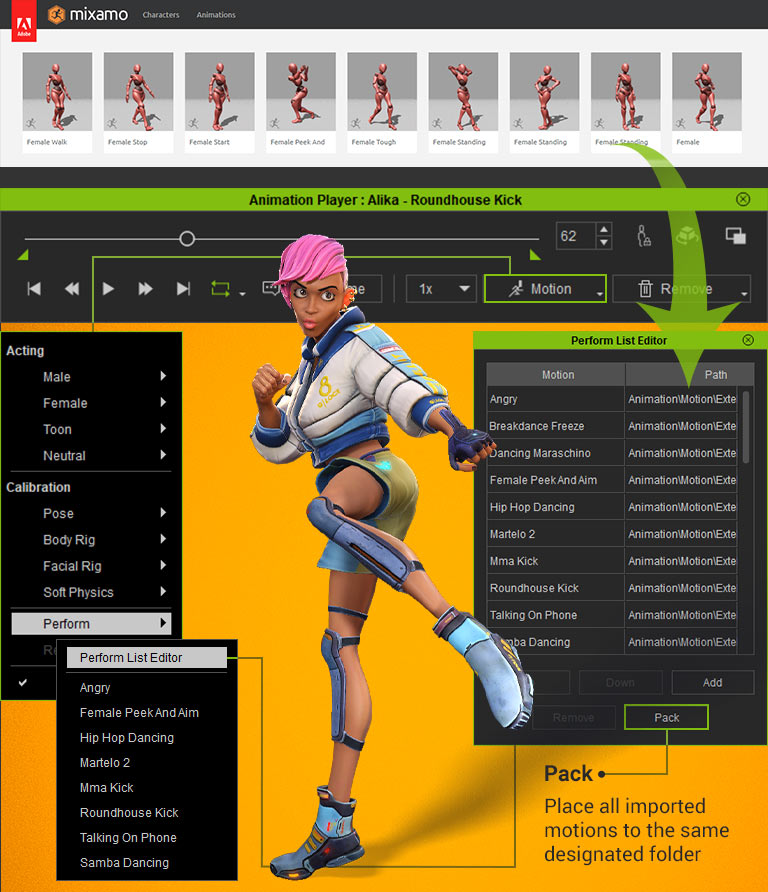
Task: Click the Add button in editor
Action: coord(712,683)
